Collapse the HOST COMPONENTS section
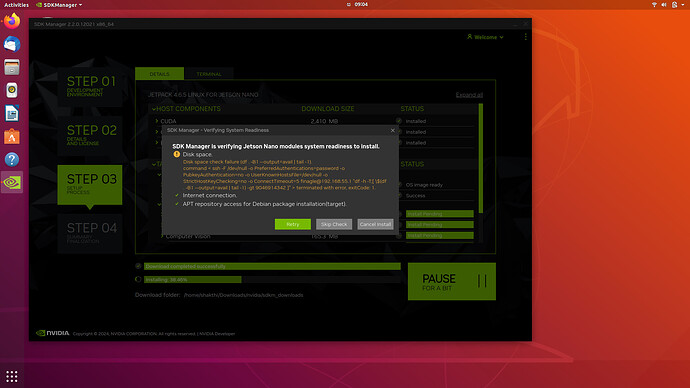Screen dimensions: 690x388 tap(154, 109)
